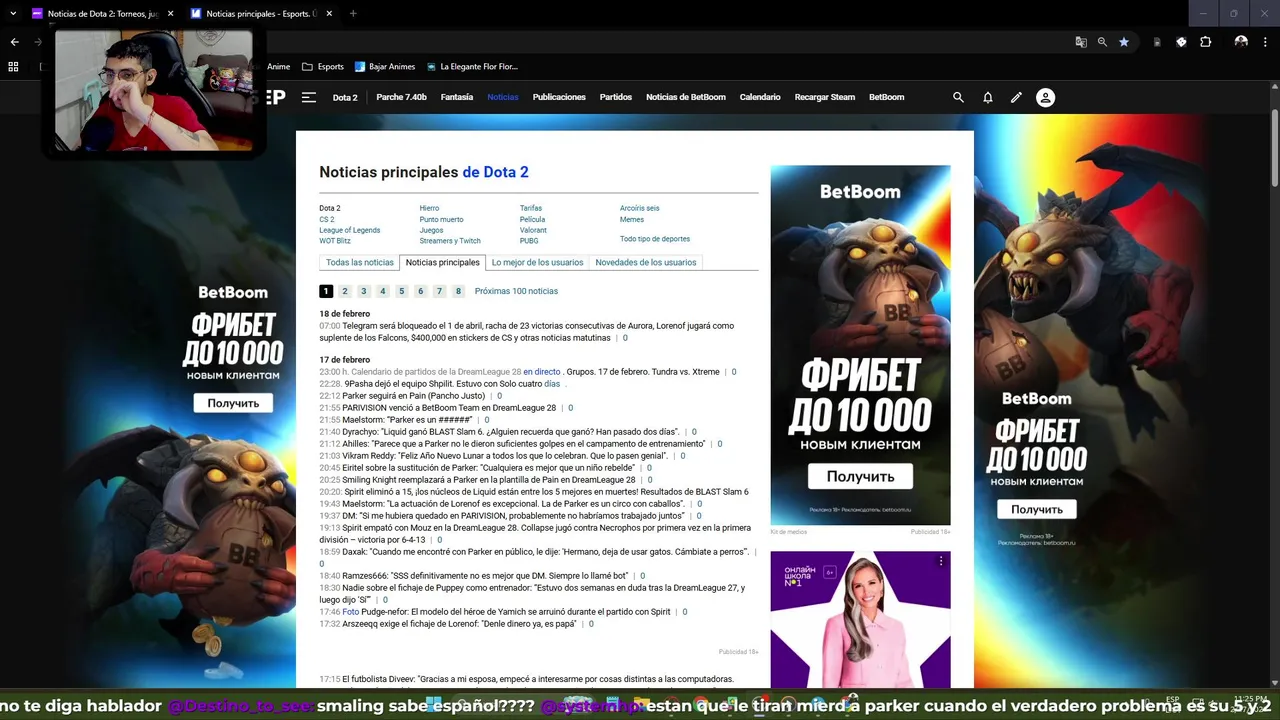The width and height of the screenshot is (1280, 720).
Task: Switch to 'Lo mejor de los usuarios' tab
Action: pos(537,262)
